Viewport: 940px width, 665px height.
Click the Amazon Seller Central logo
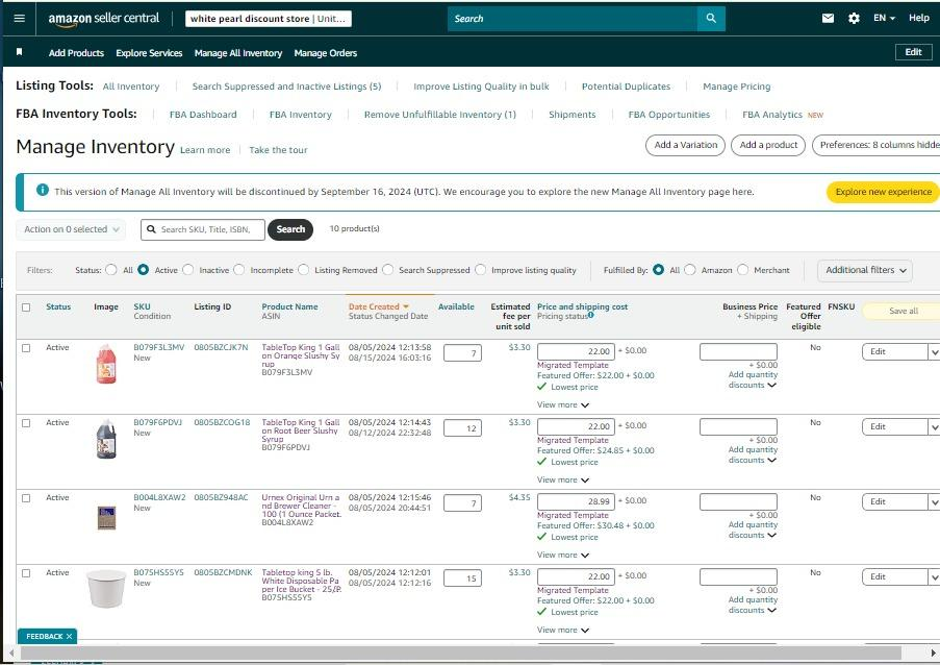point(104,19)
